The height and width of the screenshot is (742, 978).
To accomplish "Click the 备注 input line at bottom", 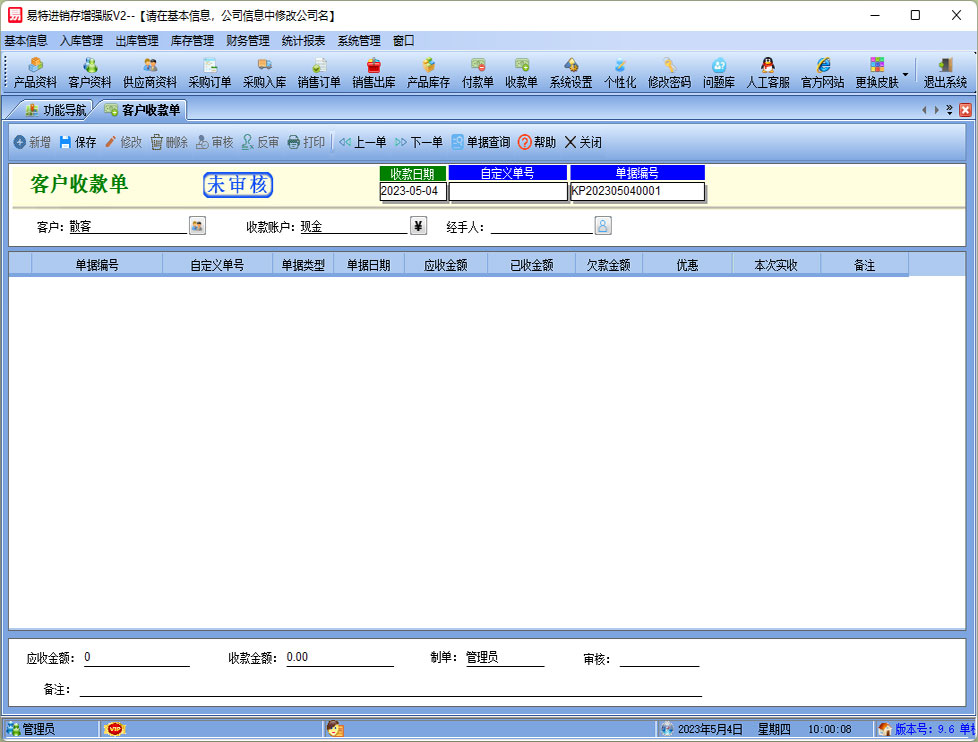I will pyautogui.click(x=390, y=688).
